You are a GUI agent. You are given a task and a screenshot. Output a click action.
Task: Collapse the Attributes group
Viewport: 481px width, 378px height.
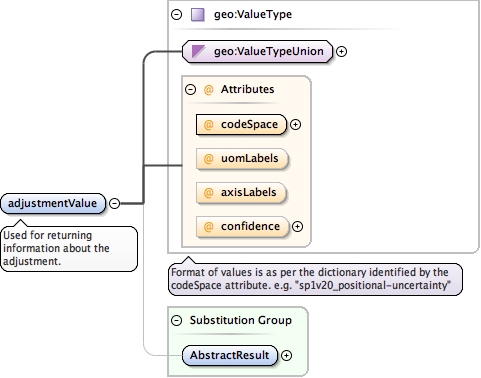tap(190, 89)
